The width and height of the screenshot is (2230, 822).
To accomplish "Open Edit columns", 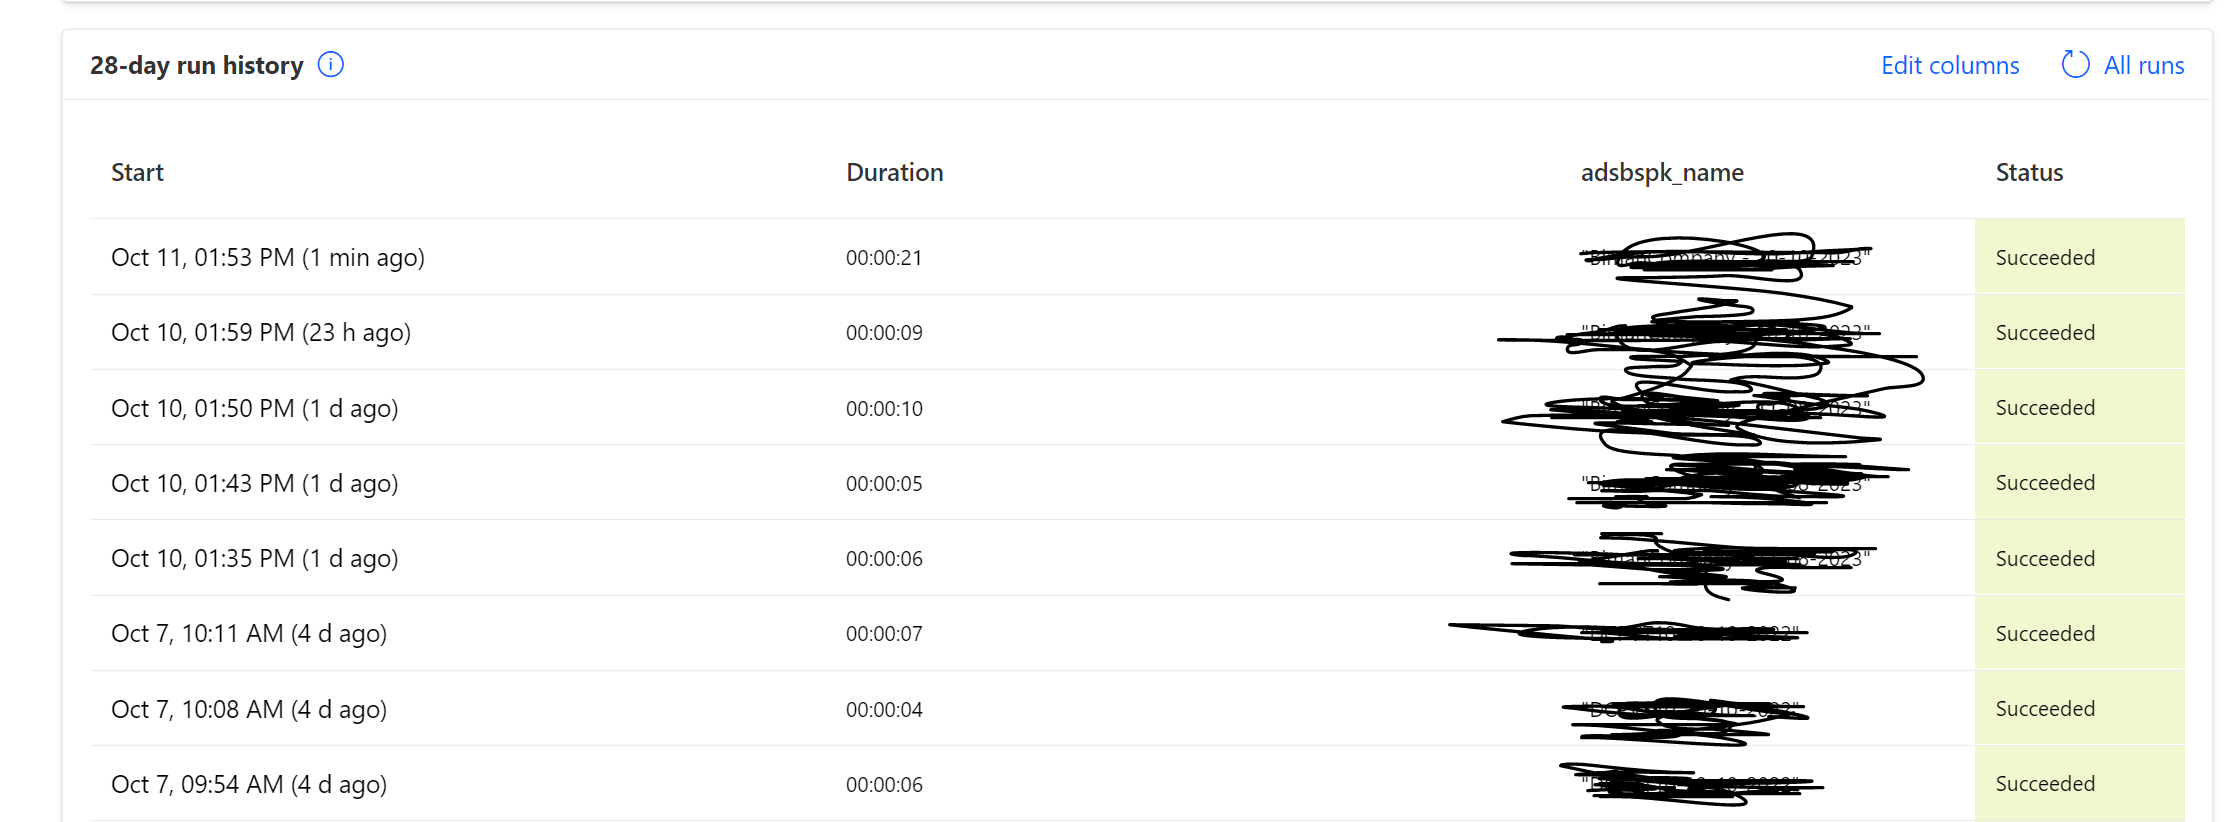I will [1950, 66].
